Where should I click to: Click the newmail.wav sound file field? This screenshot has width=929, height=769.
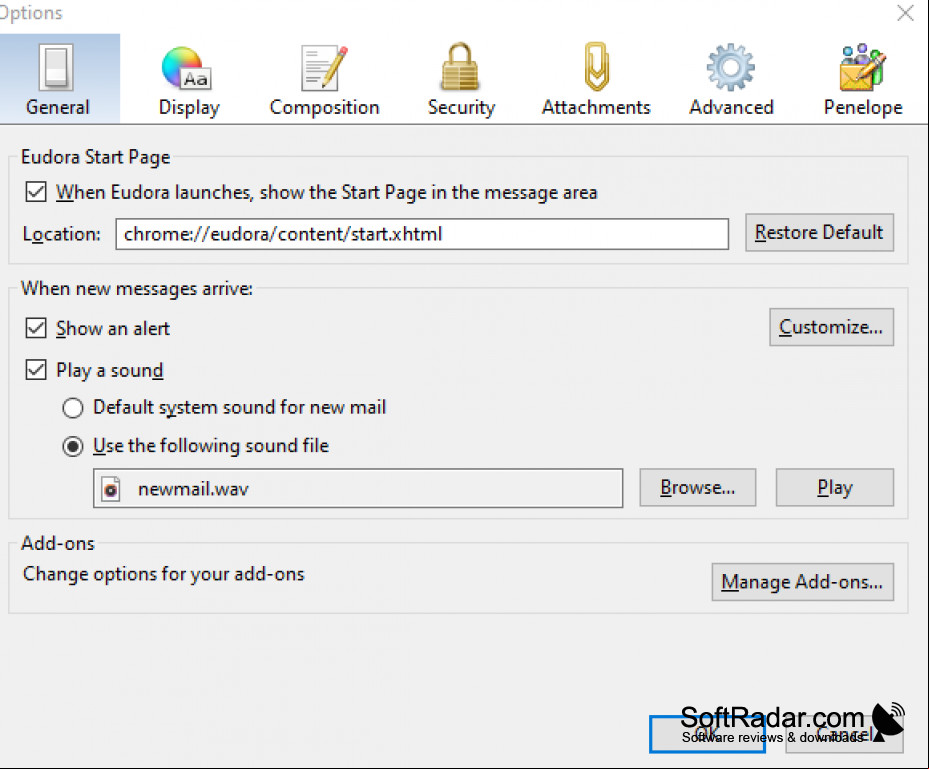click(x=358, y=488)
